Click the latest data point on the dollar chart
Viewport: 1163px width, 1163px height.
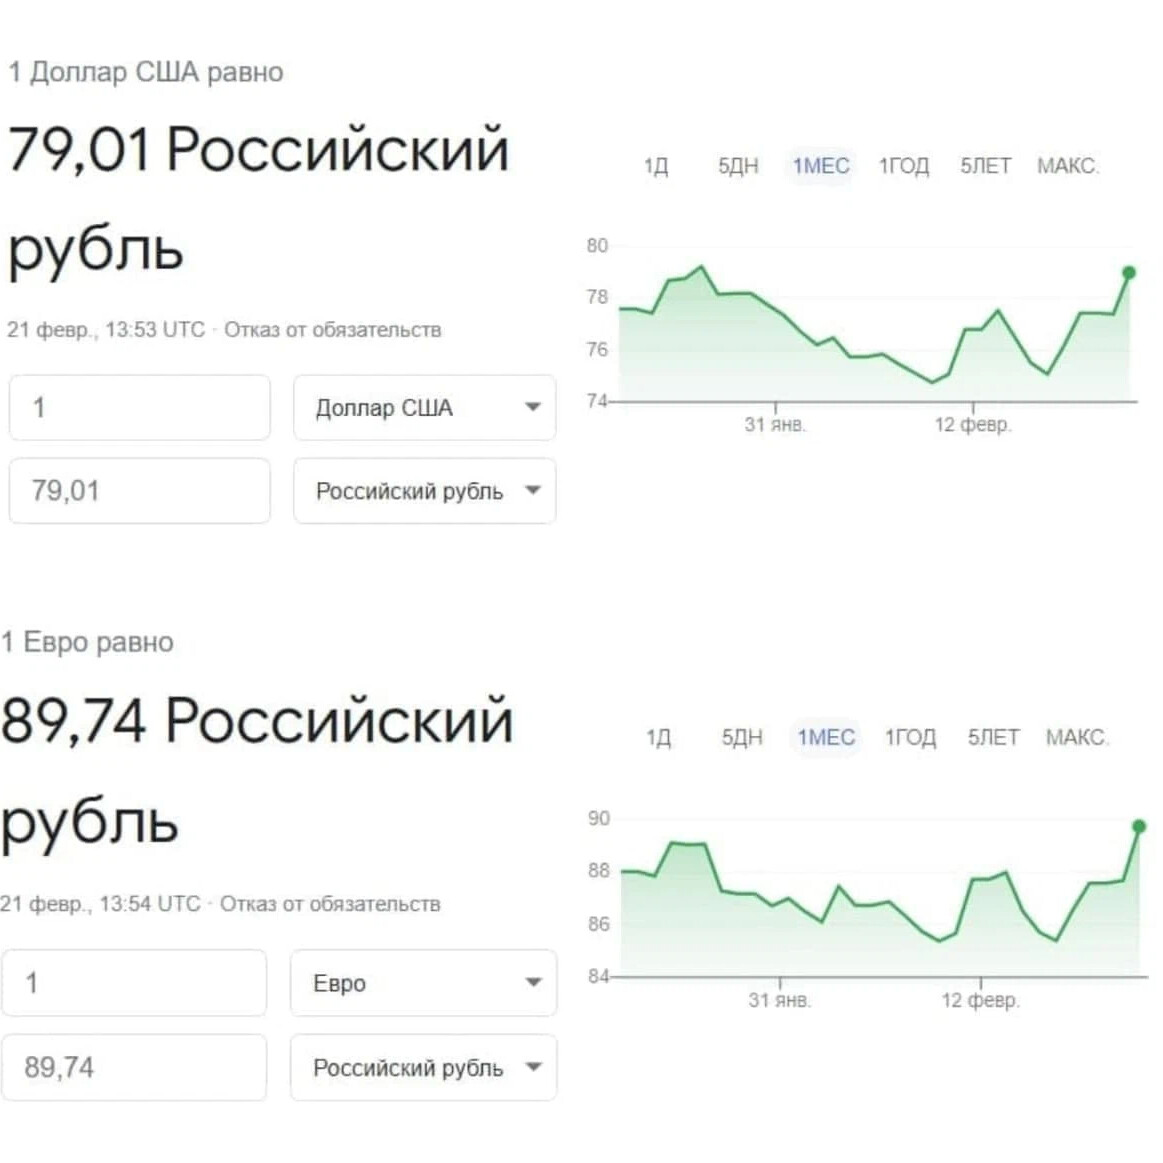1129,271
